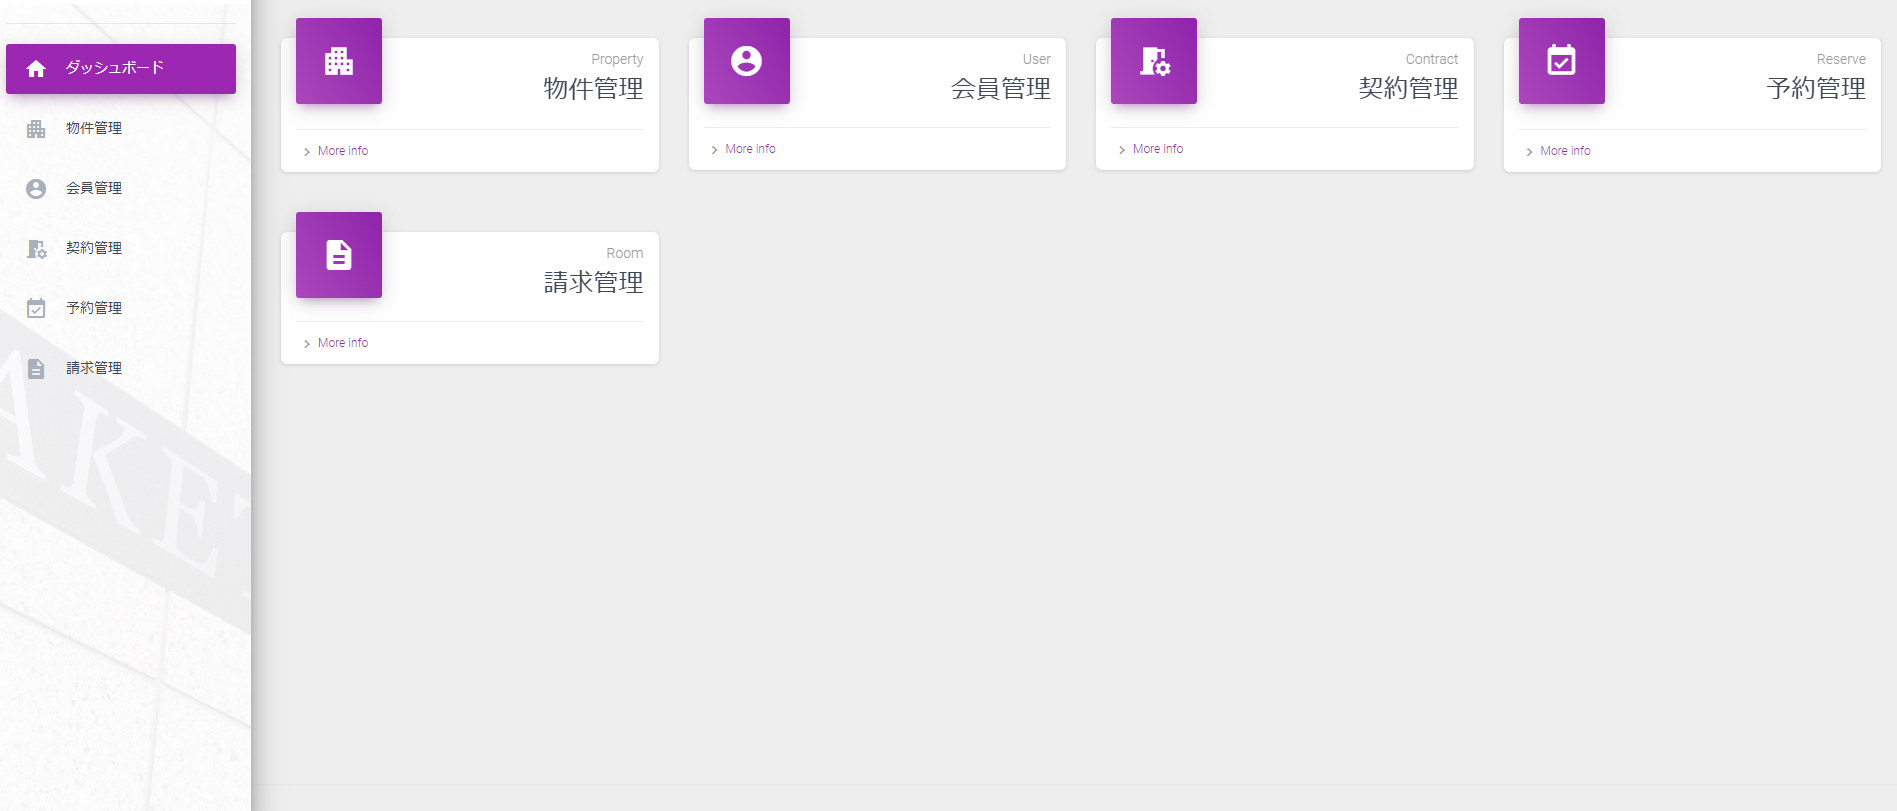Image resolution: width=1897 pixels, height=811 pixels.
Task: Click the Room invoice document icon tile
Action: coord(339,255)
